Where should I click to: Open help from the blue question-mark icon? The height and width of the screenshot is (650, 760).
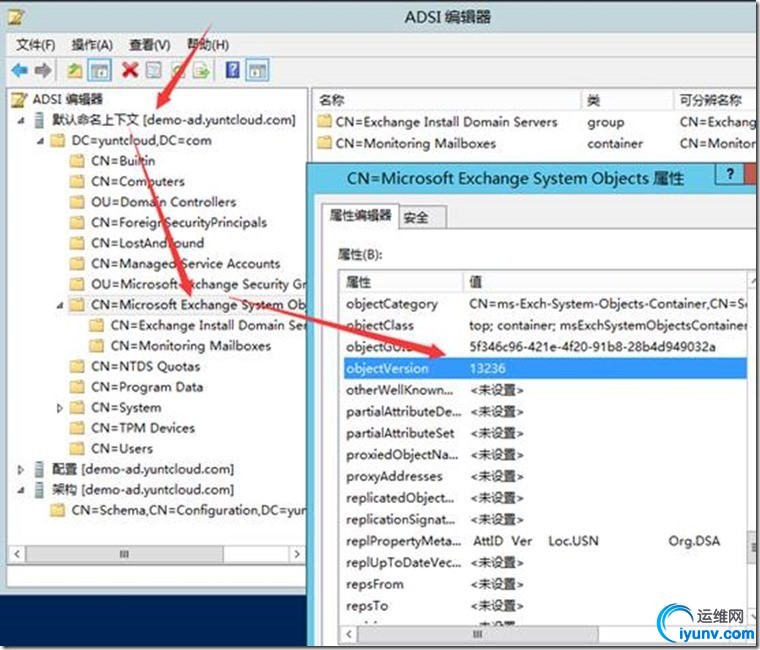233,70
